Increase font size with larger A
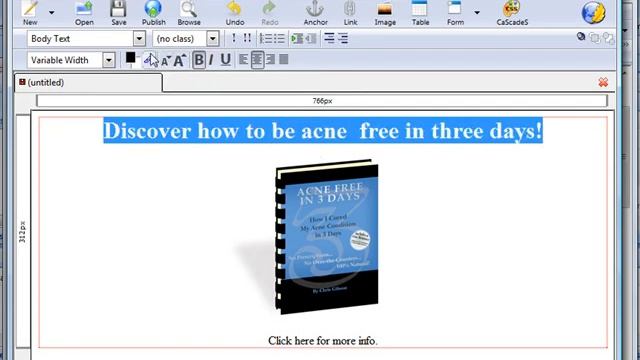The width and height of the screenshot is (640, 360). 180,60
